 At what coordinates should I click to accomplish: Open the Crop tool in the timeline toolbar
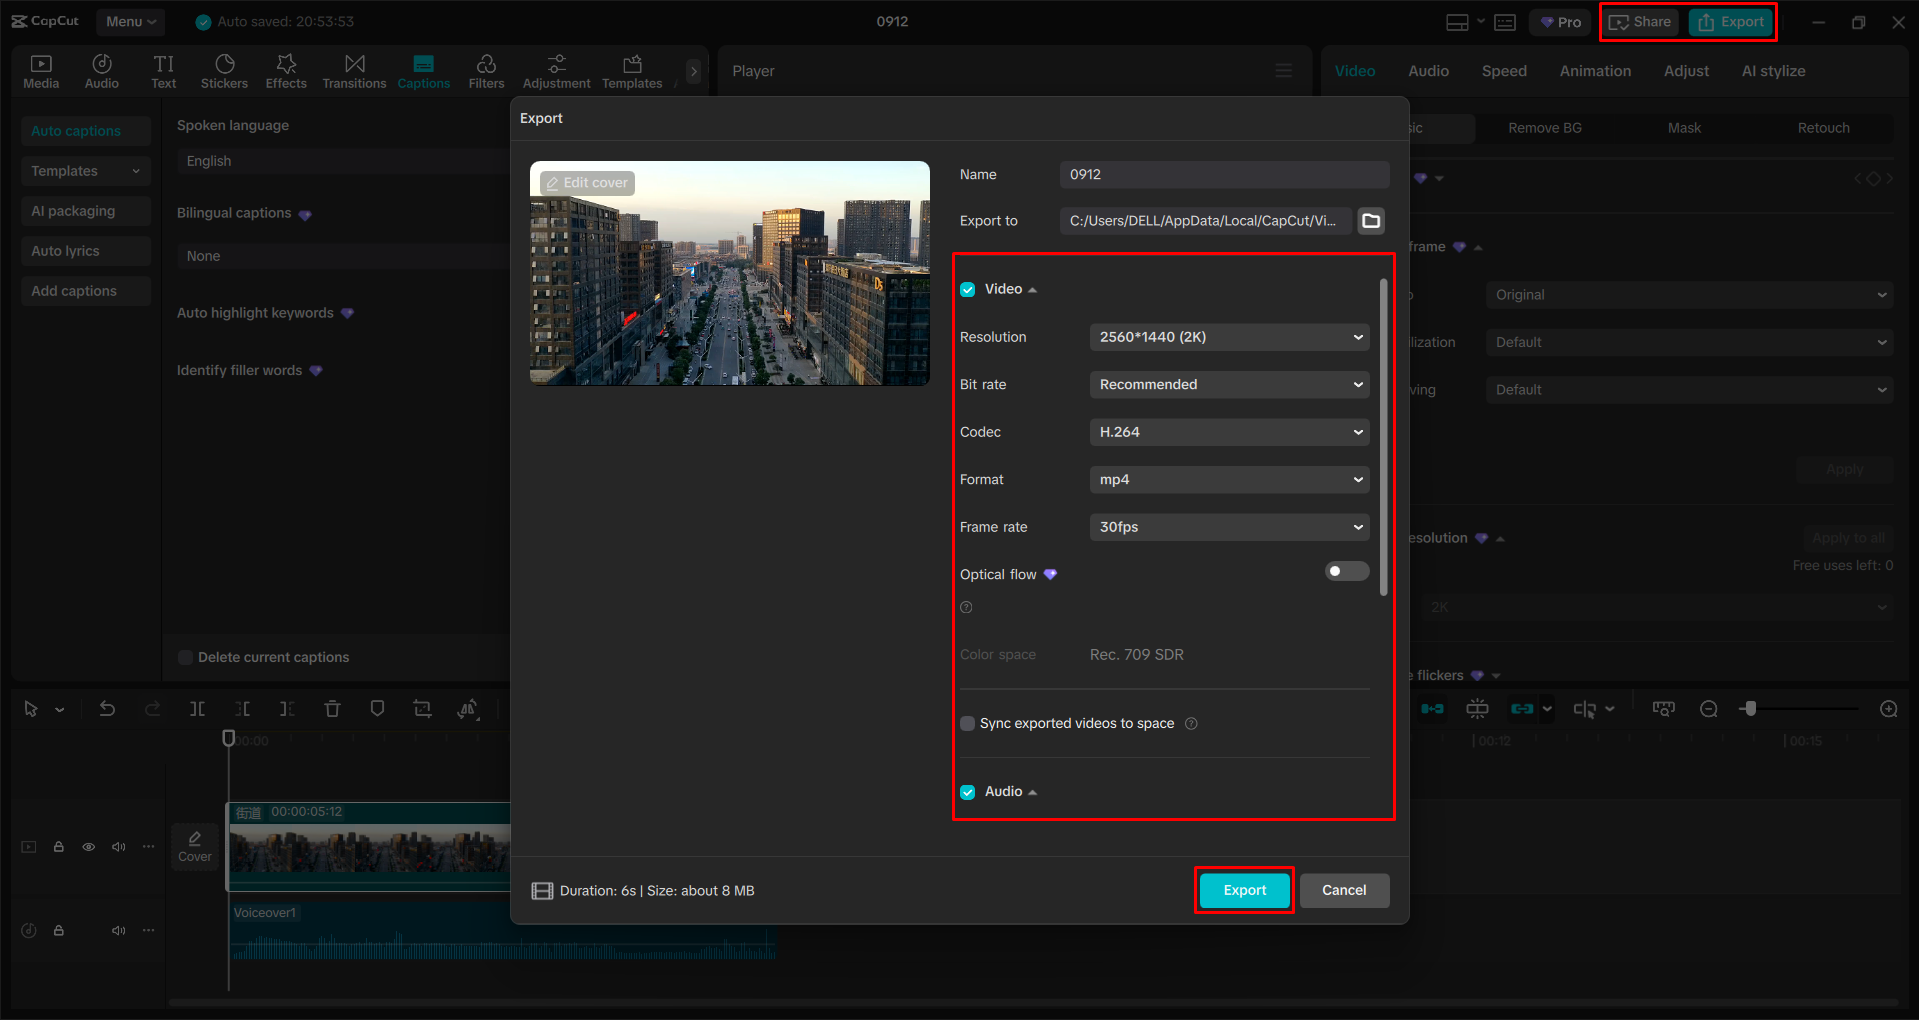coord(422,708)
